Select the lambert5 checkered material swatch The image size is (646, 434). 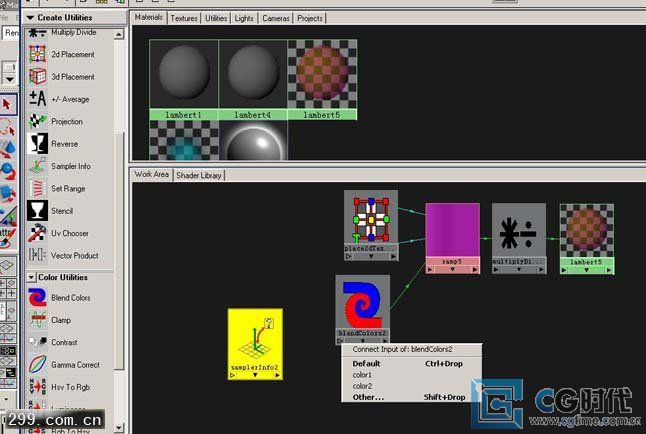[x=322, y=80]
